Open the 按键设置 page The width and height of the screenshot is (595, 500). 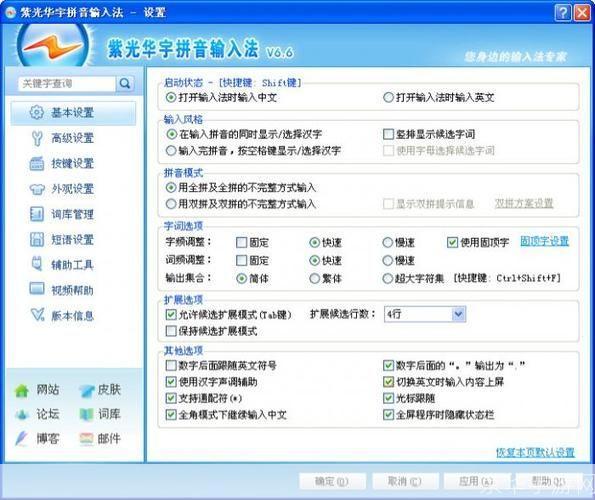[73, 164]
